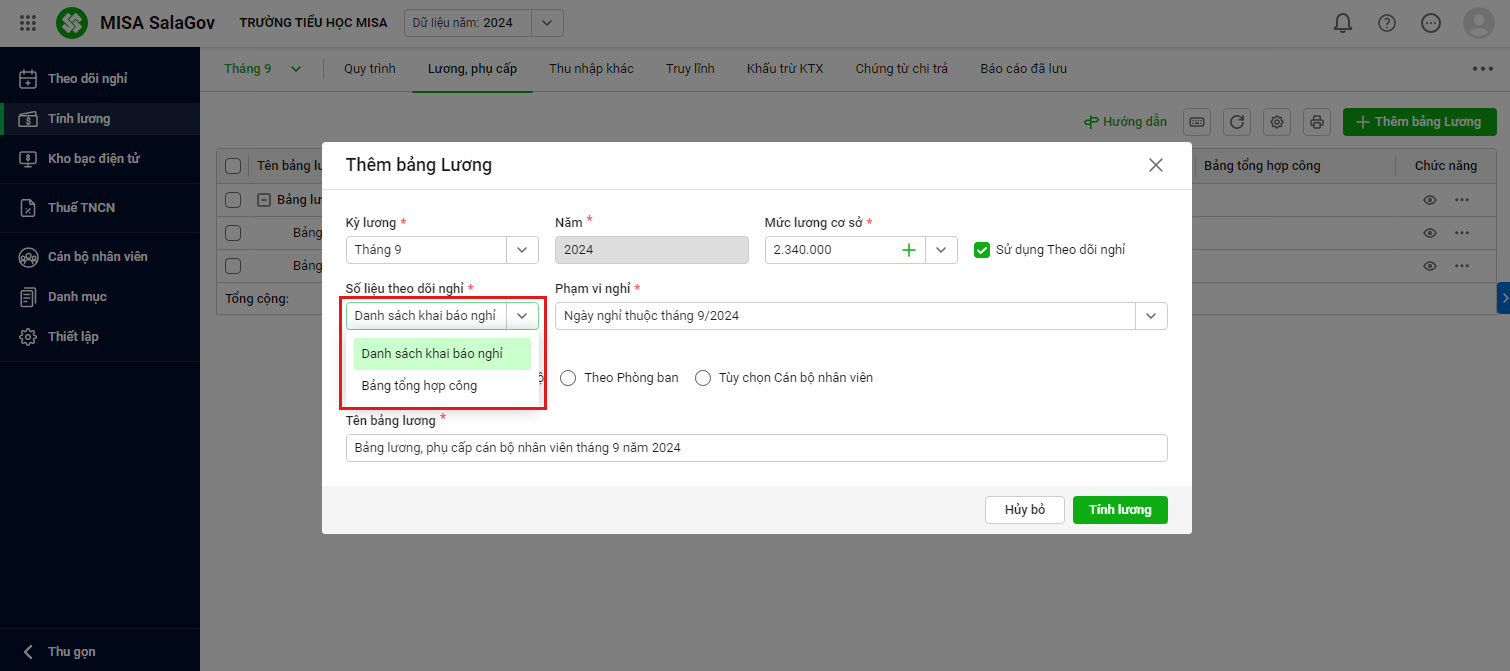The image size is (1510, 671).
Task: Close the Thêm bảng Lương dialog
Action: tap(1156, 165)
